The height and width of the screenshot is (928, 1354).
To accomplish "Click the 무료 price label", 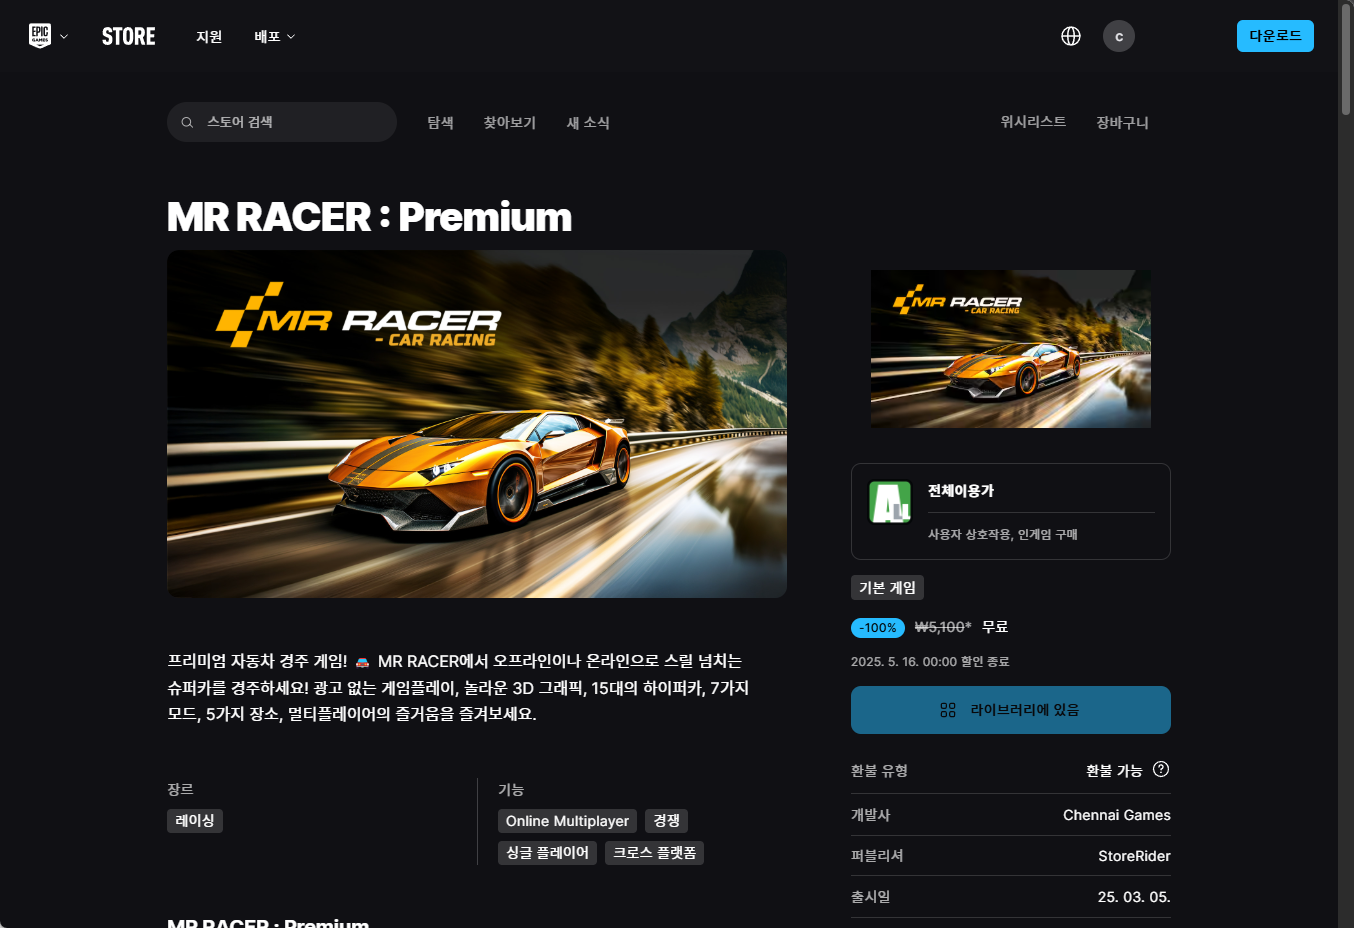I will click(x=995, y=627).
